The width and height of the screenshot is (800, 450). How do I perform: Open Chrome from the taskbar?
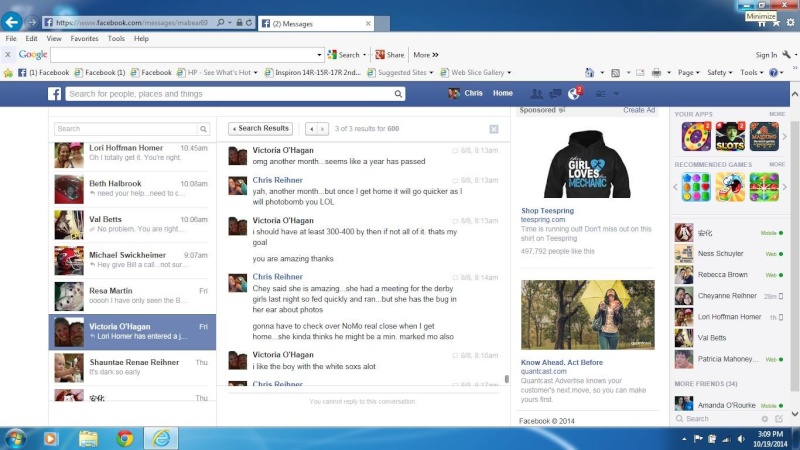pyautogui.click(x=124, y=438)
